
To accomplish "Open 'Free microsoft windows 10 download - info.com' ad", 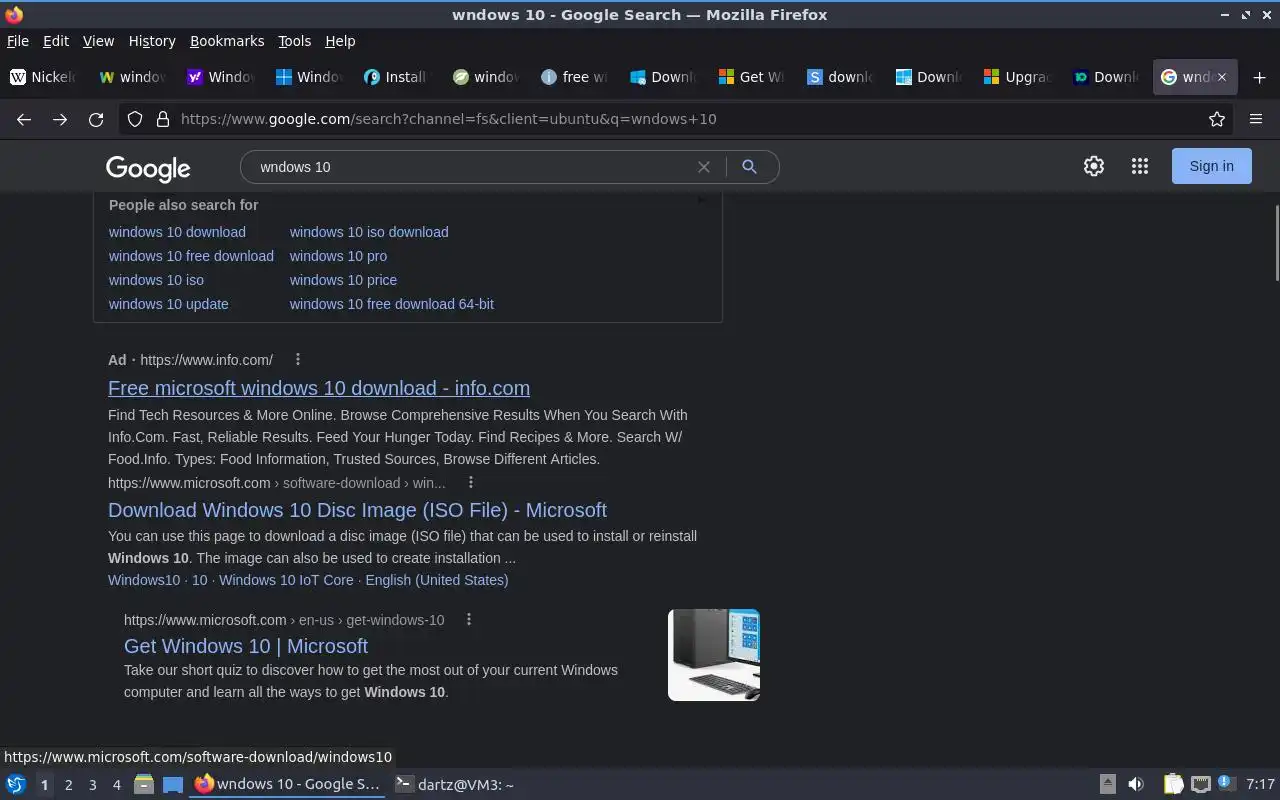I will (x=319, y=388).
